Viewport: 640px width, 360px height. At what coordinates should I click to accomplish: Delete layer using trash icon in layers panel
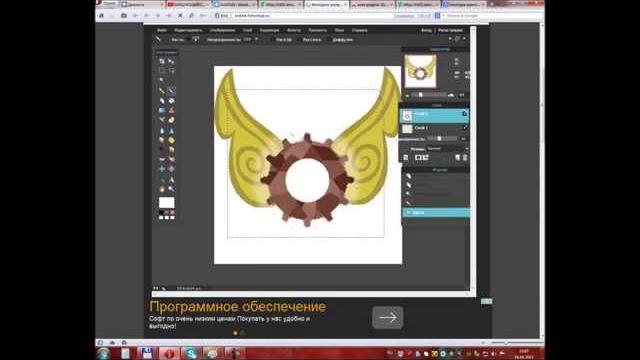[465, 158]
